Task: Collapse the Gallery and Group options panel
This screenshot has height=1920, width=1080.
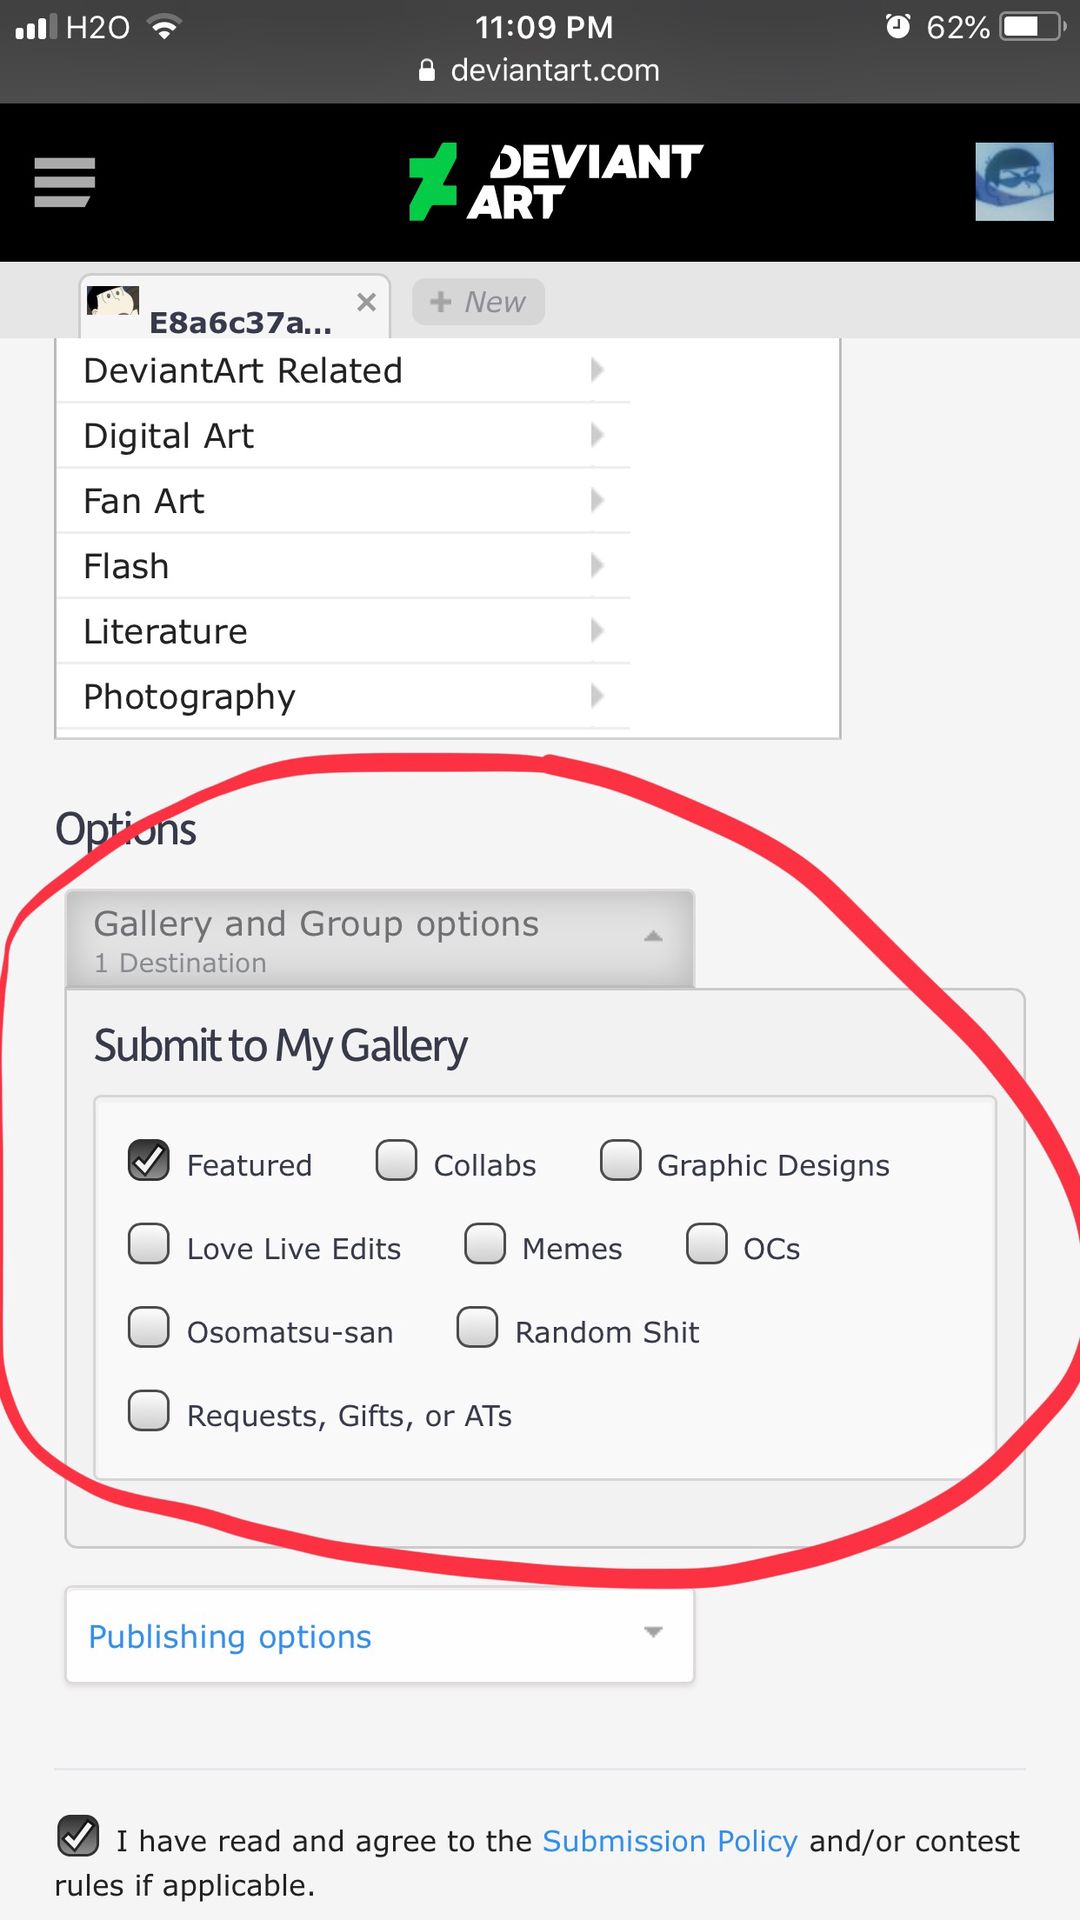Action: (380, 938)
